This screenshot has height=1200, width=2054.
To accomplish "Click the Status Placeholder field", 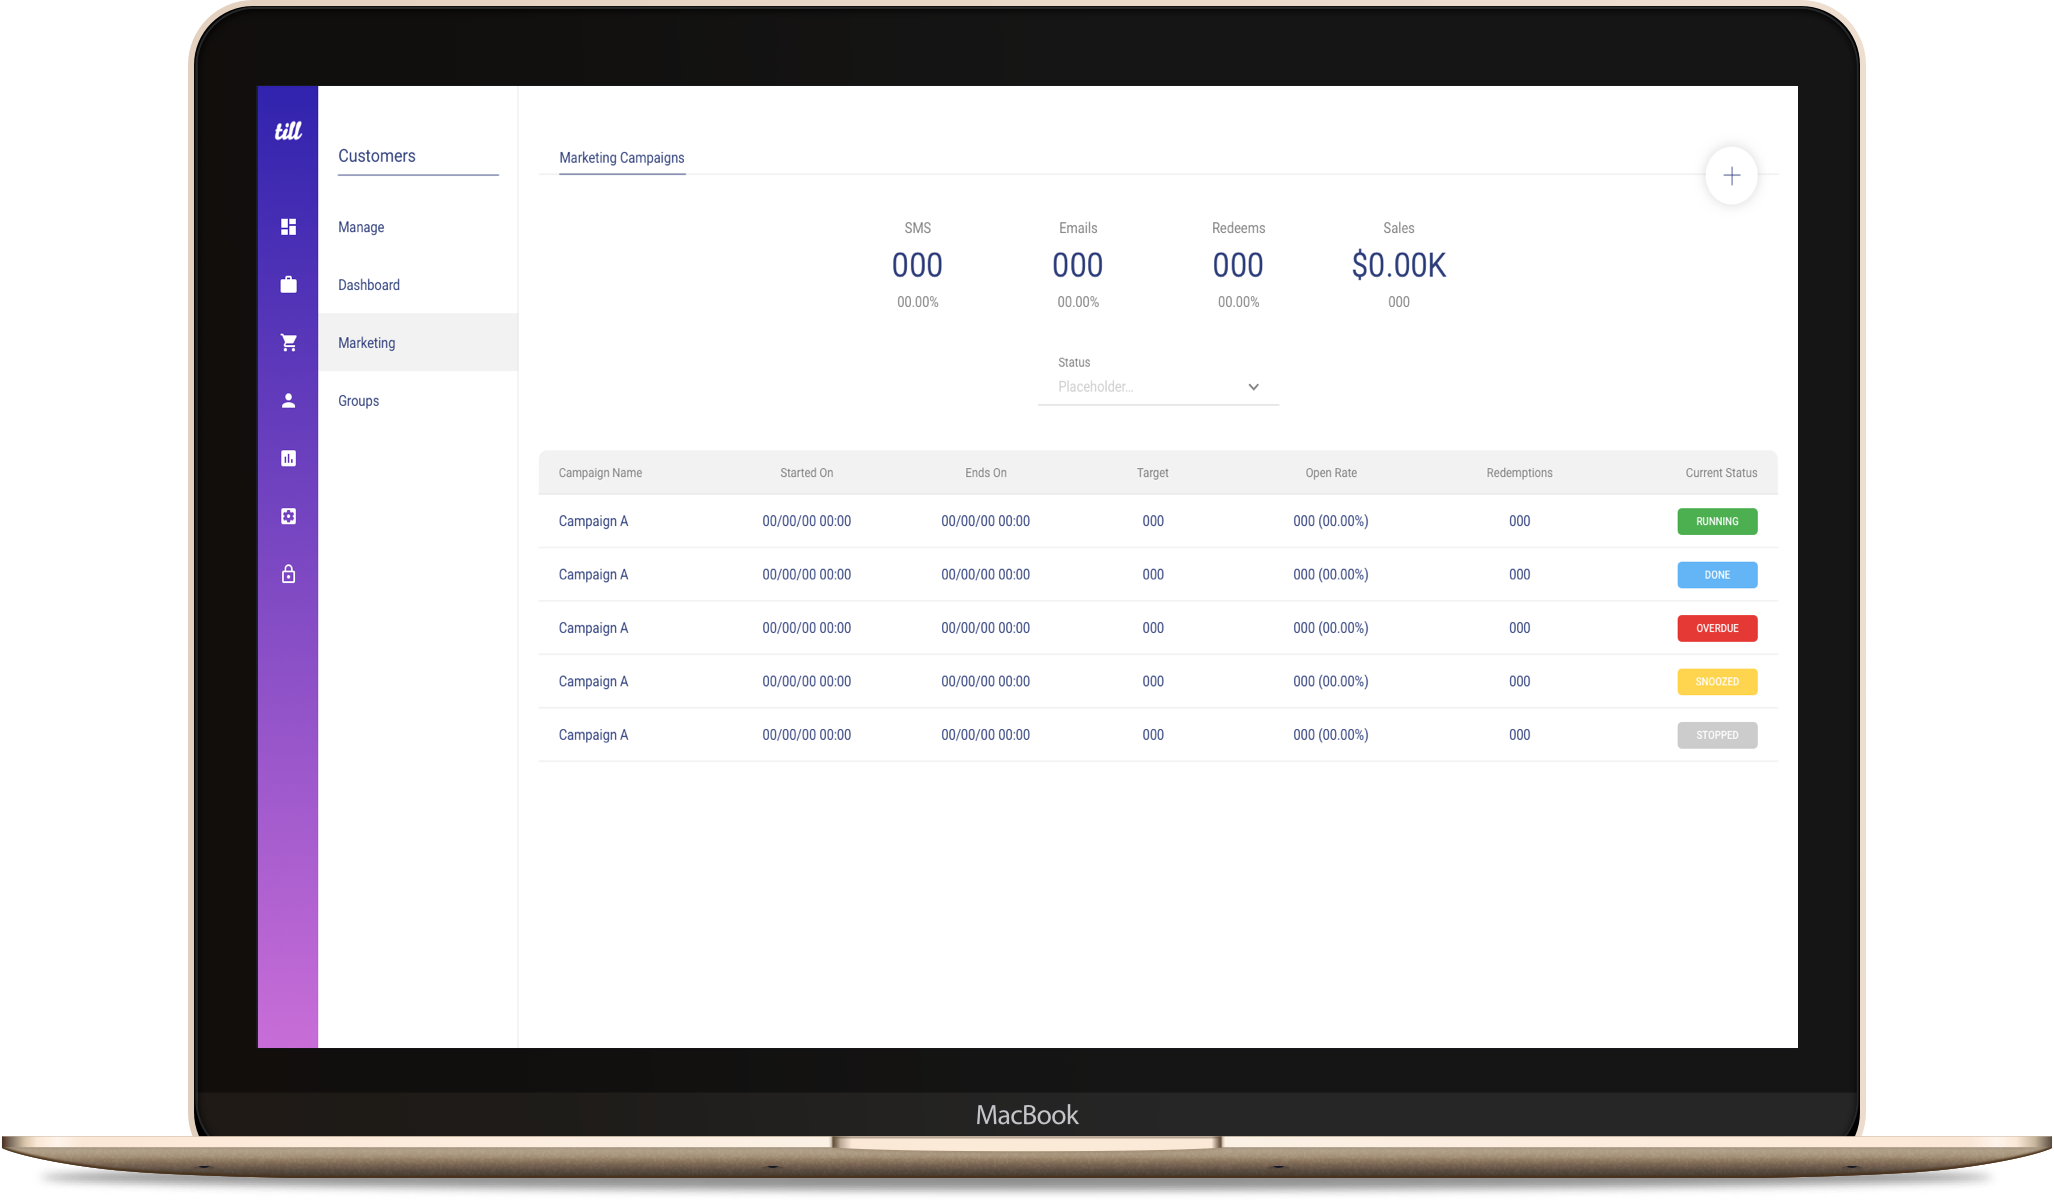I will pos(1158,387).
